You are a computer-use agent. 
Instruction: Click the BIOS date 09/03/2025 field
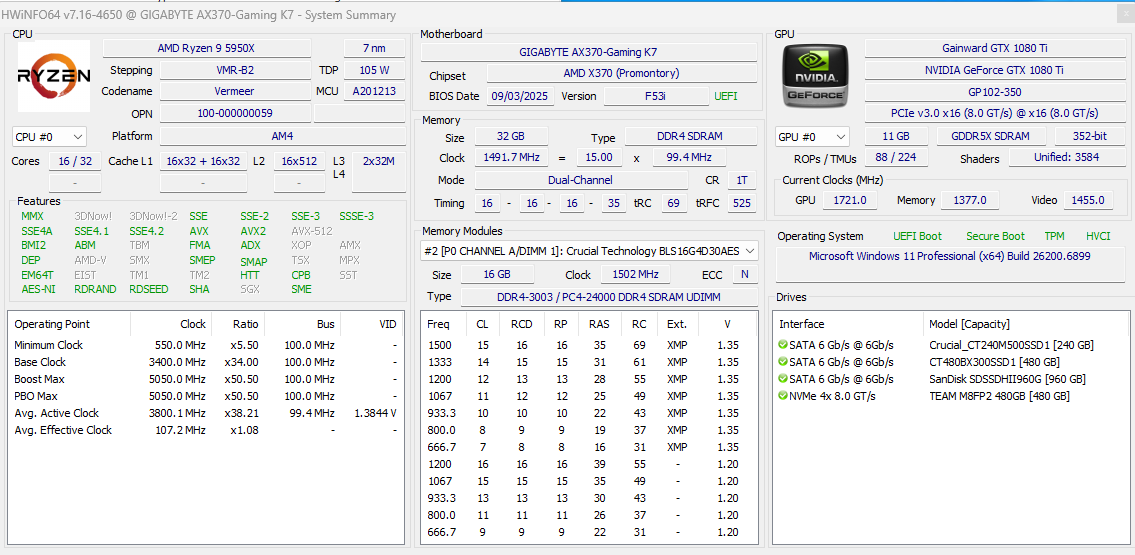point(520,96)
